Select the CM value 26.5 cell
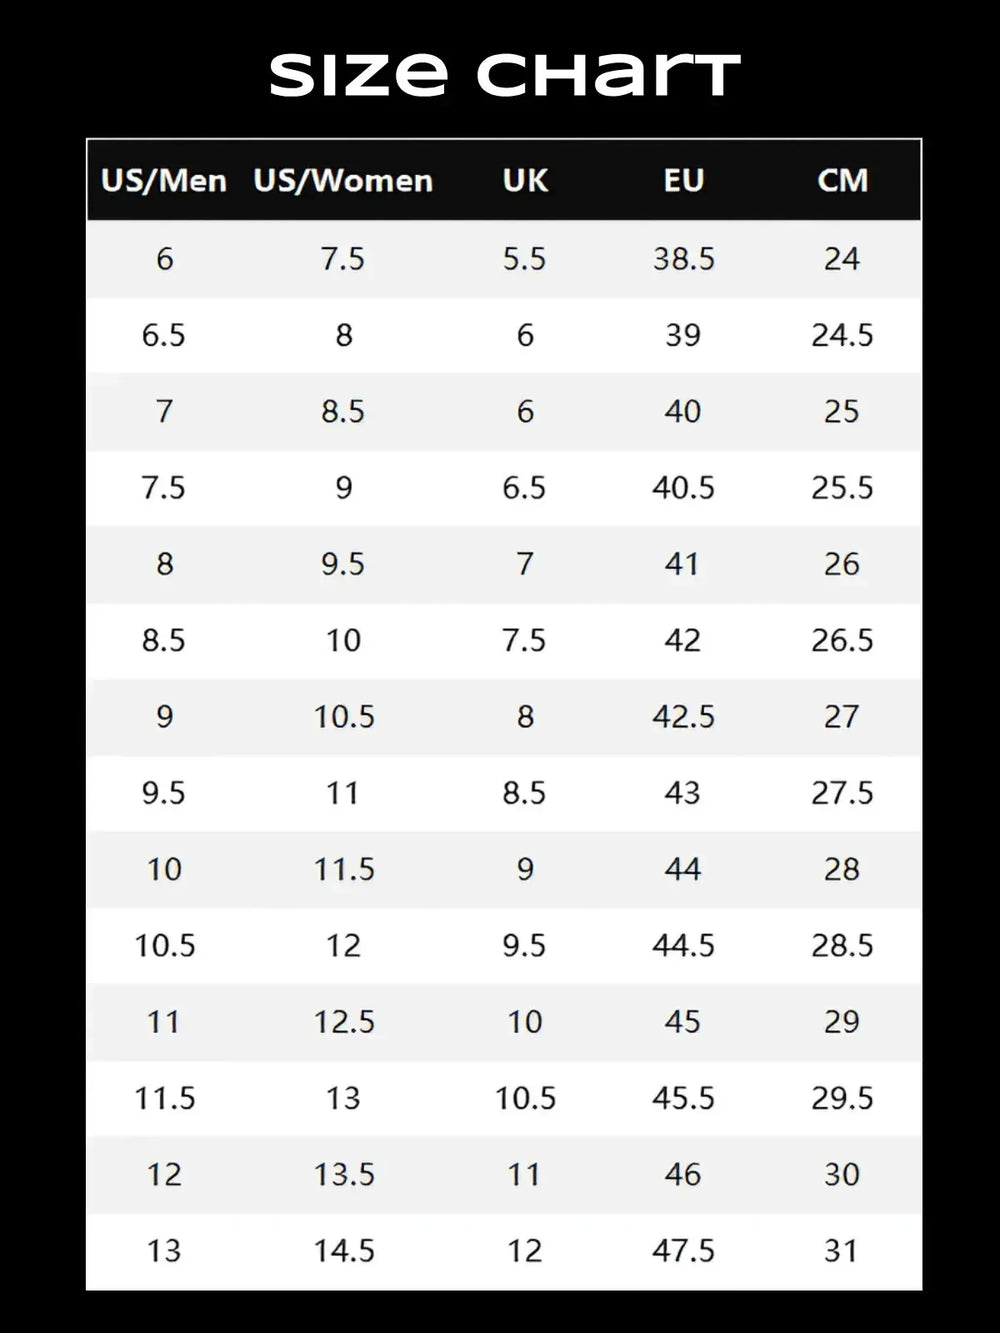 pos(842,640)
